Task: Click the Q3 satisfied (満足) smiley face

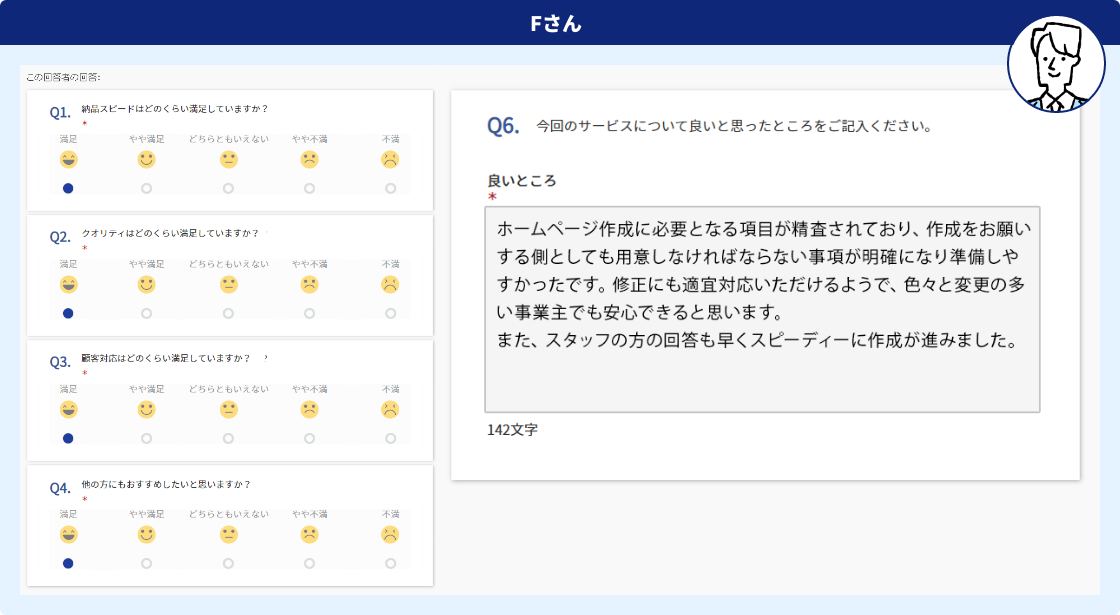Action: coord(68,410)
